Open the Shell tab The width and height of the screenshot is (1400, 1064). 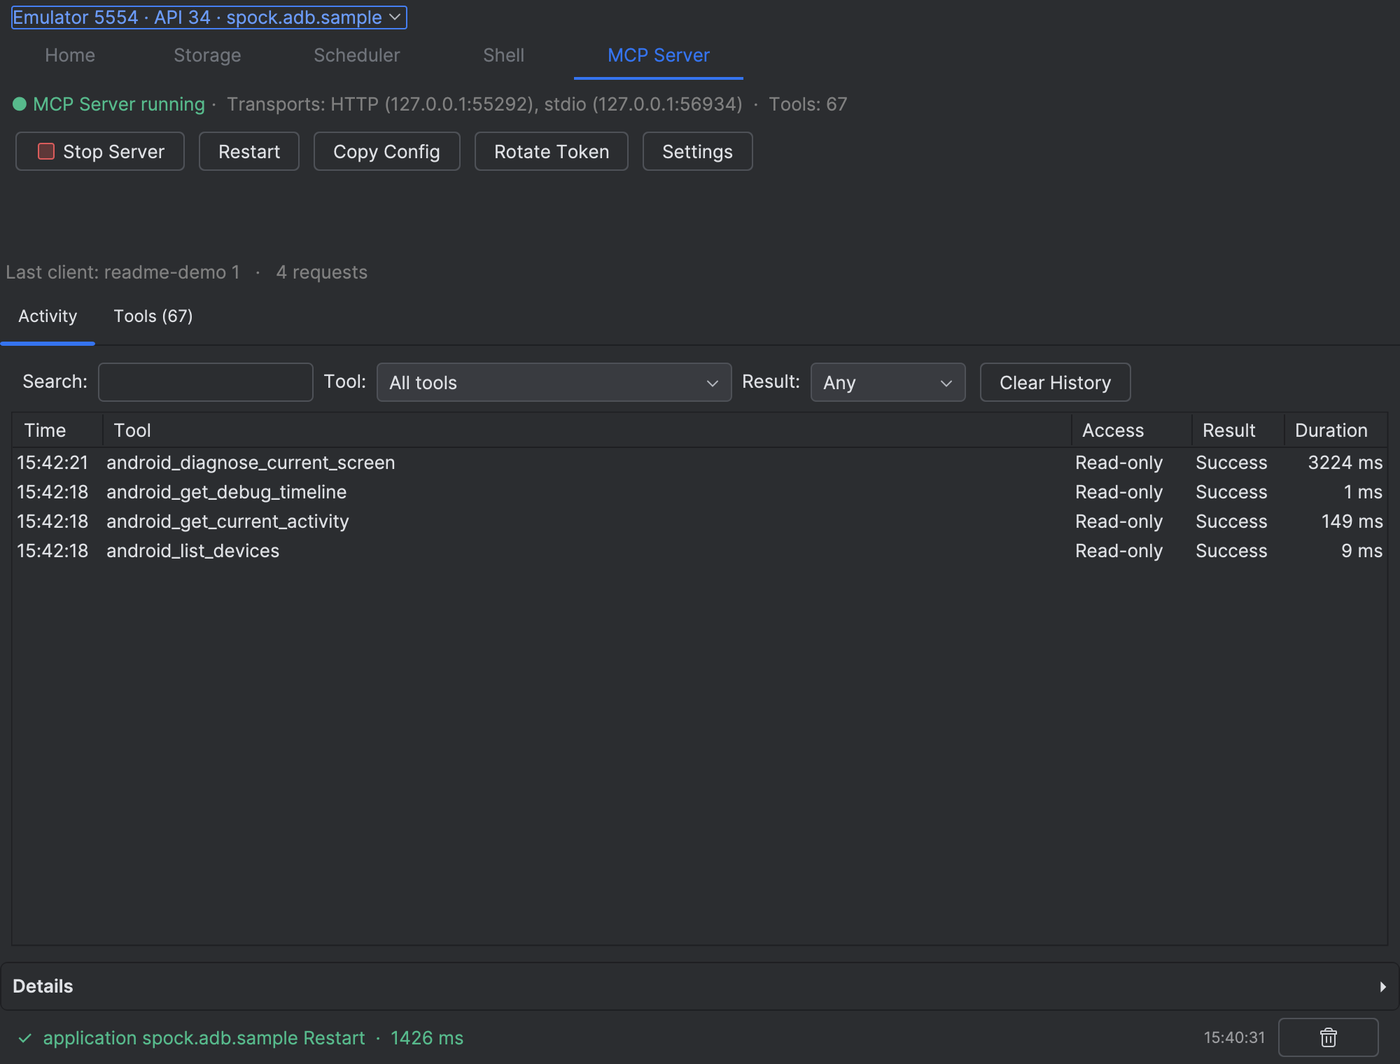pyautogui.click(x=503, y=55)
